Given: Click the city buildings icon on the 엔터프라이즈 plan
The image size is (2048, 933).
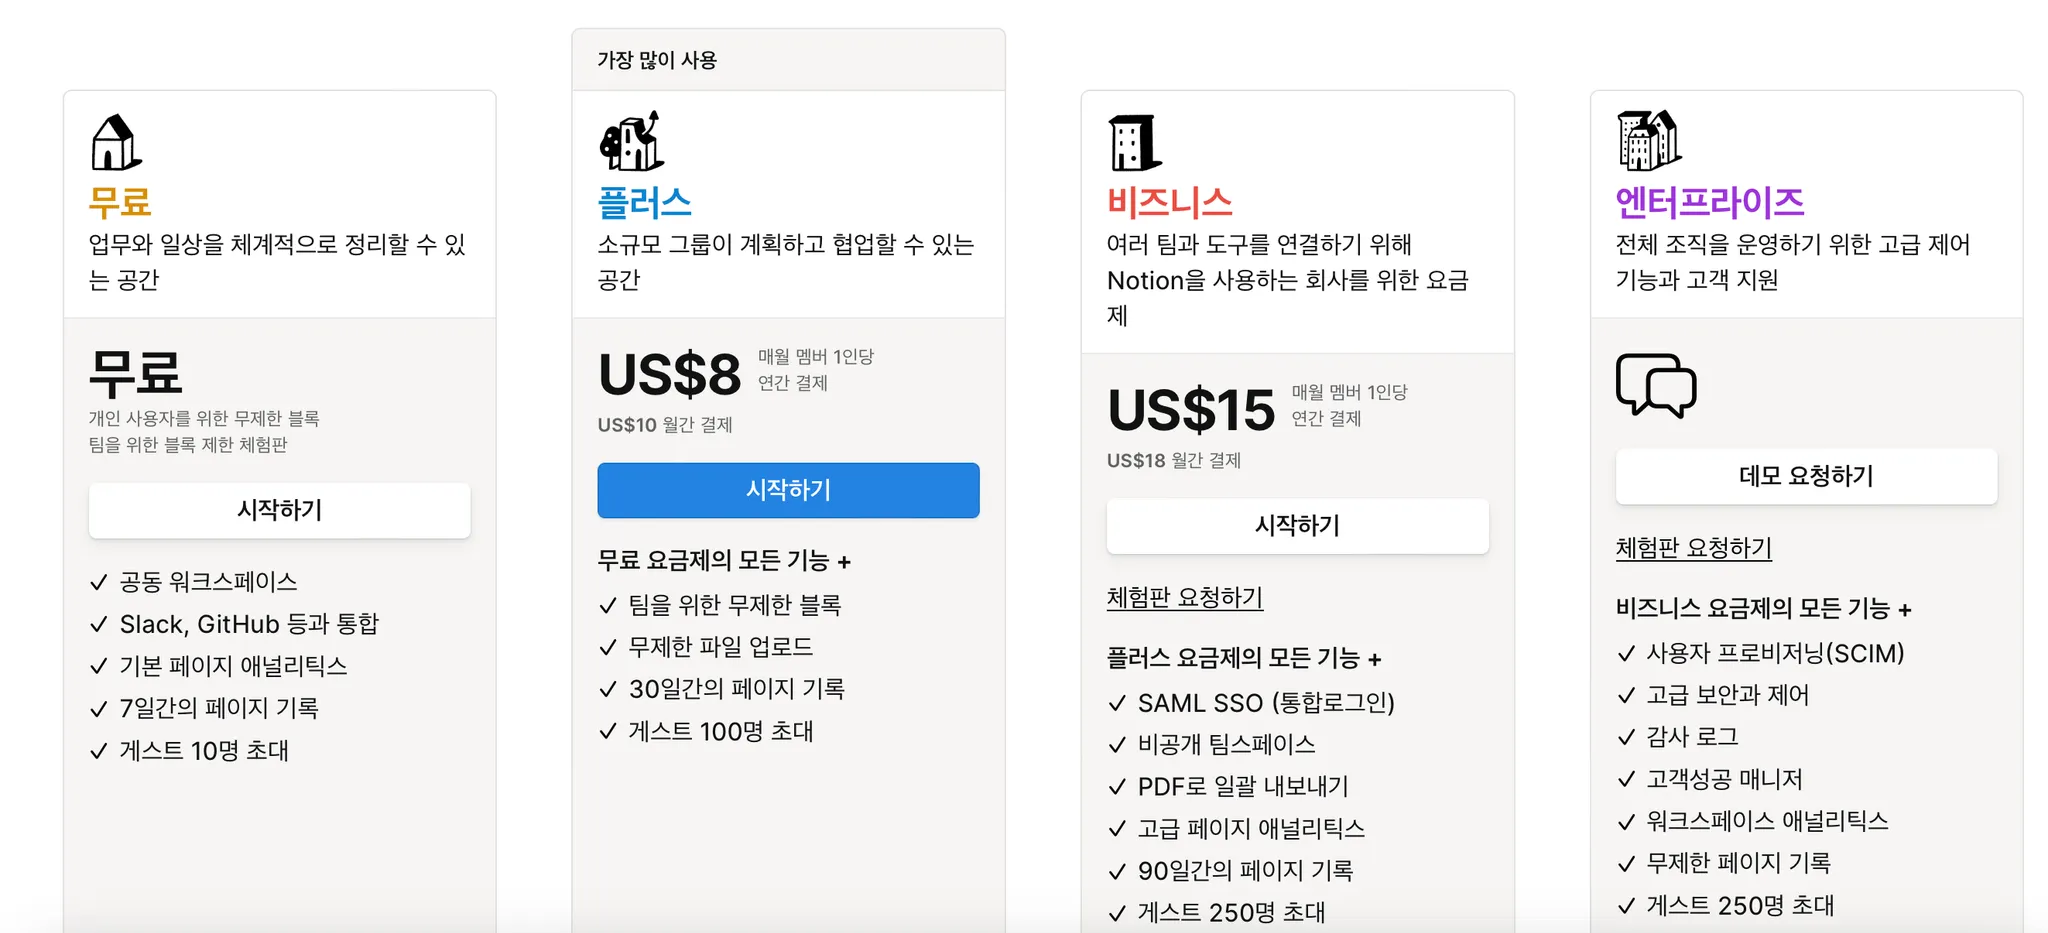Looking at the screenshot, I should coord(1649,141).
